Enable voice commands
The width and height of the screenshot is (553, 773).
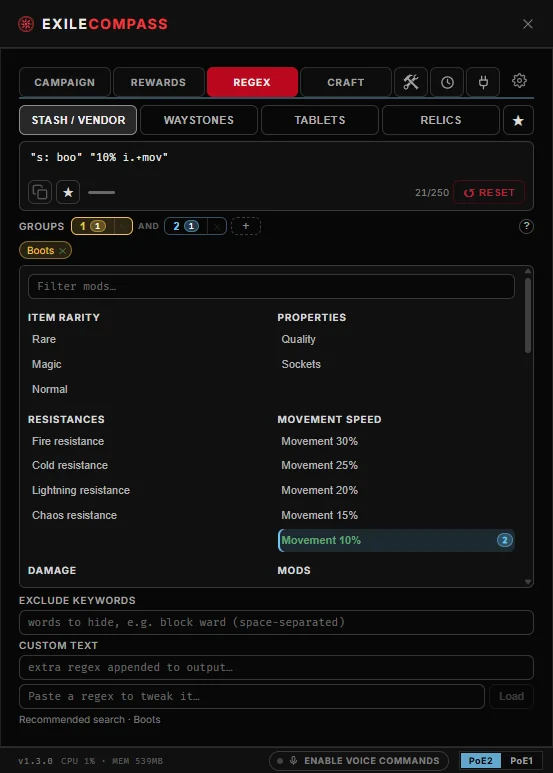tap(359, 760)
